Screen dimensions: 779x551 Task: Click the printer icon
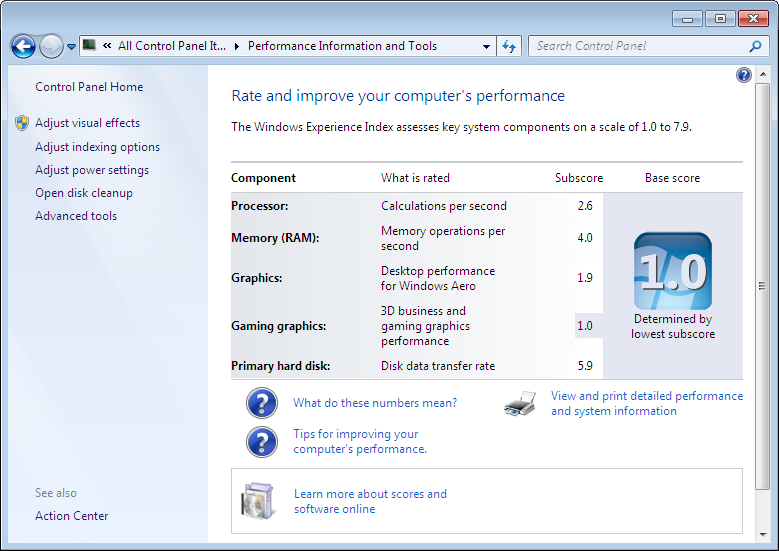520,403
